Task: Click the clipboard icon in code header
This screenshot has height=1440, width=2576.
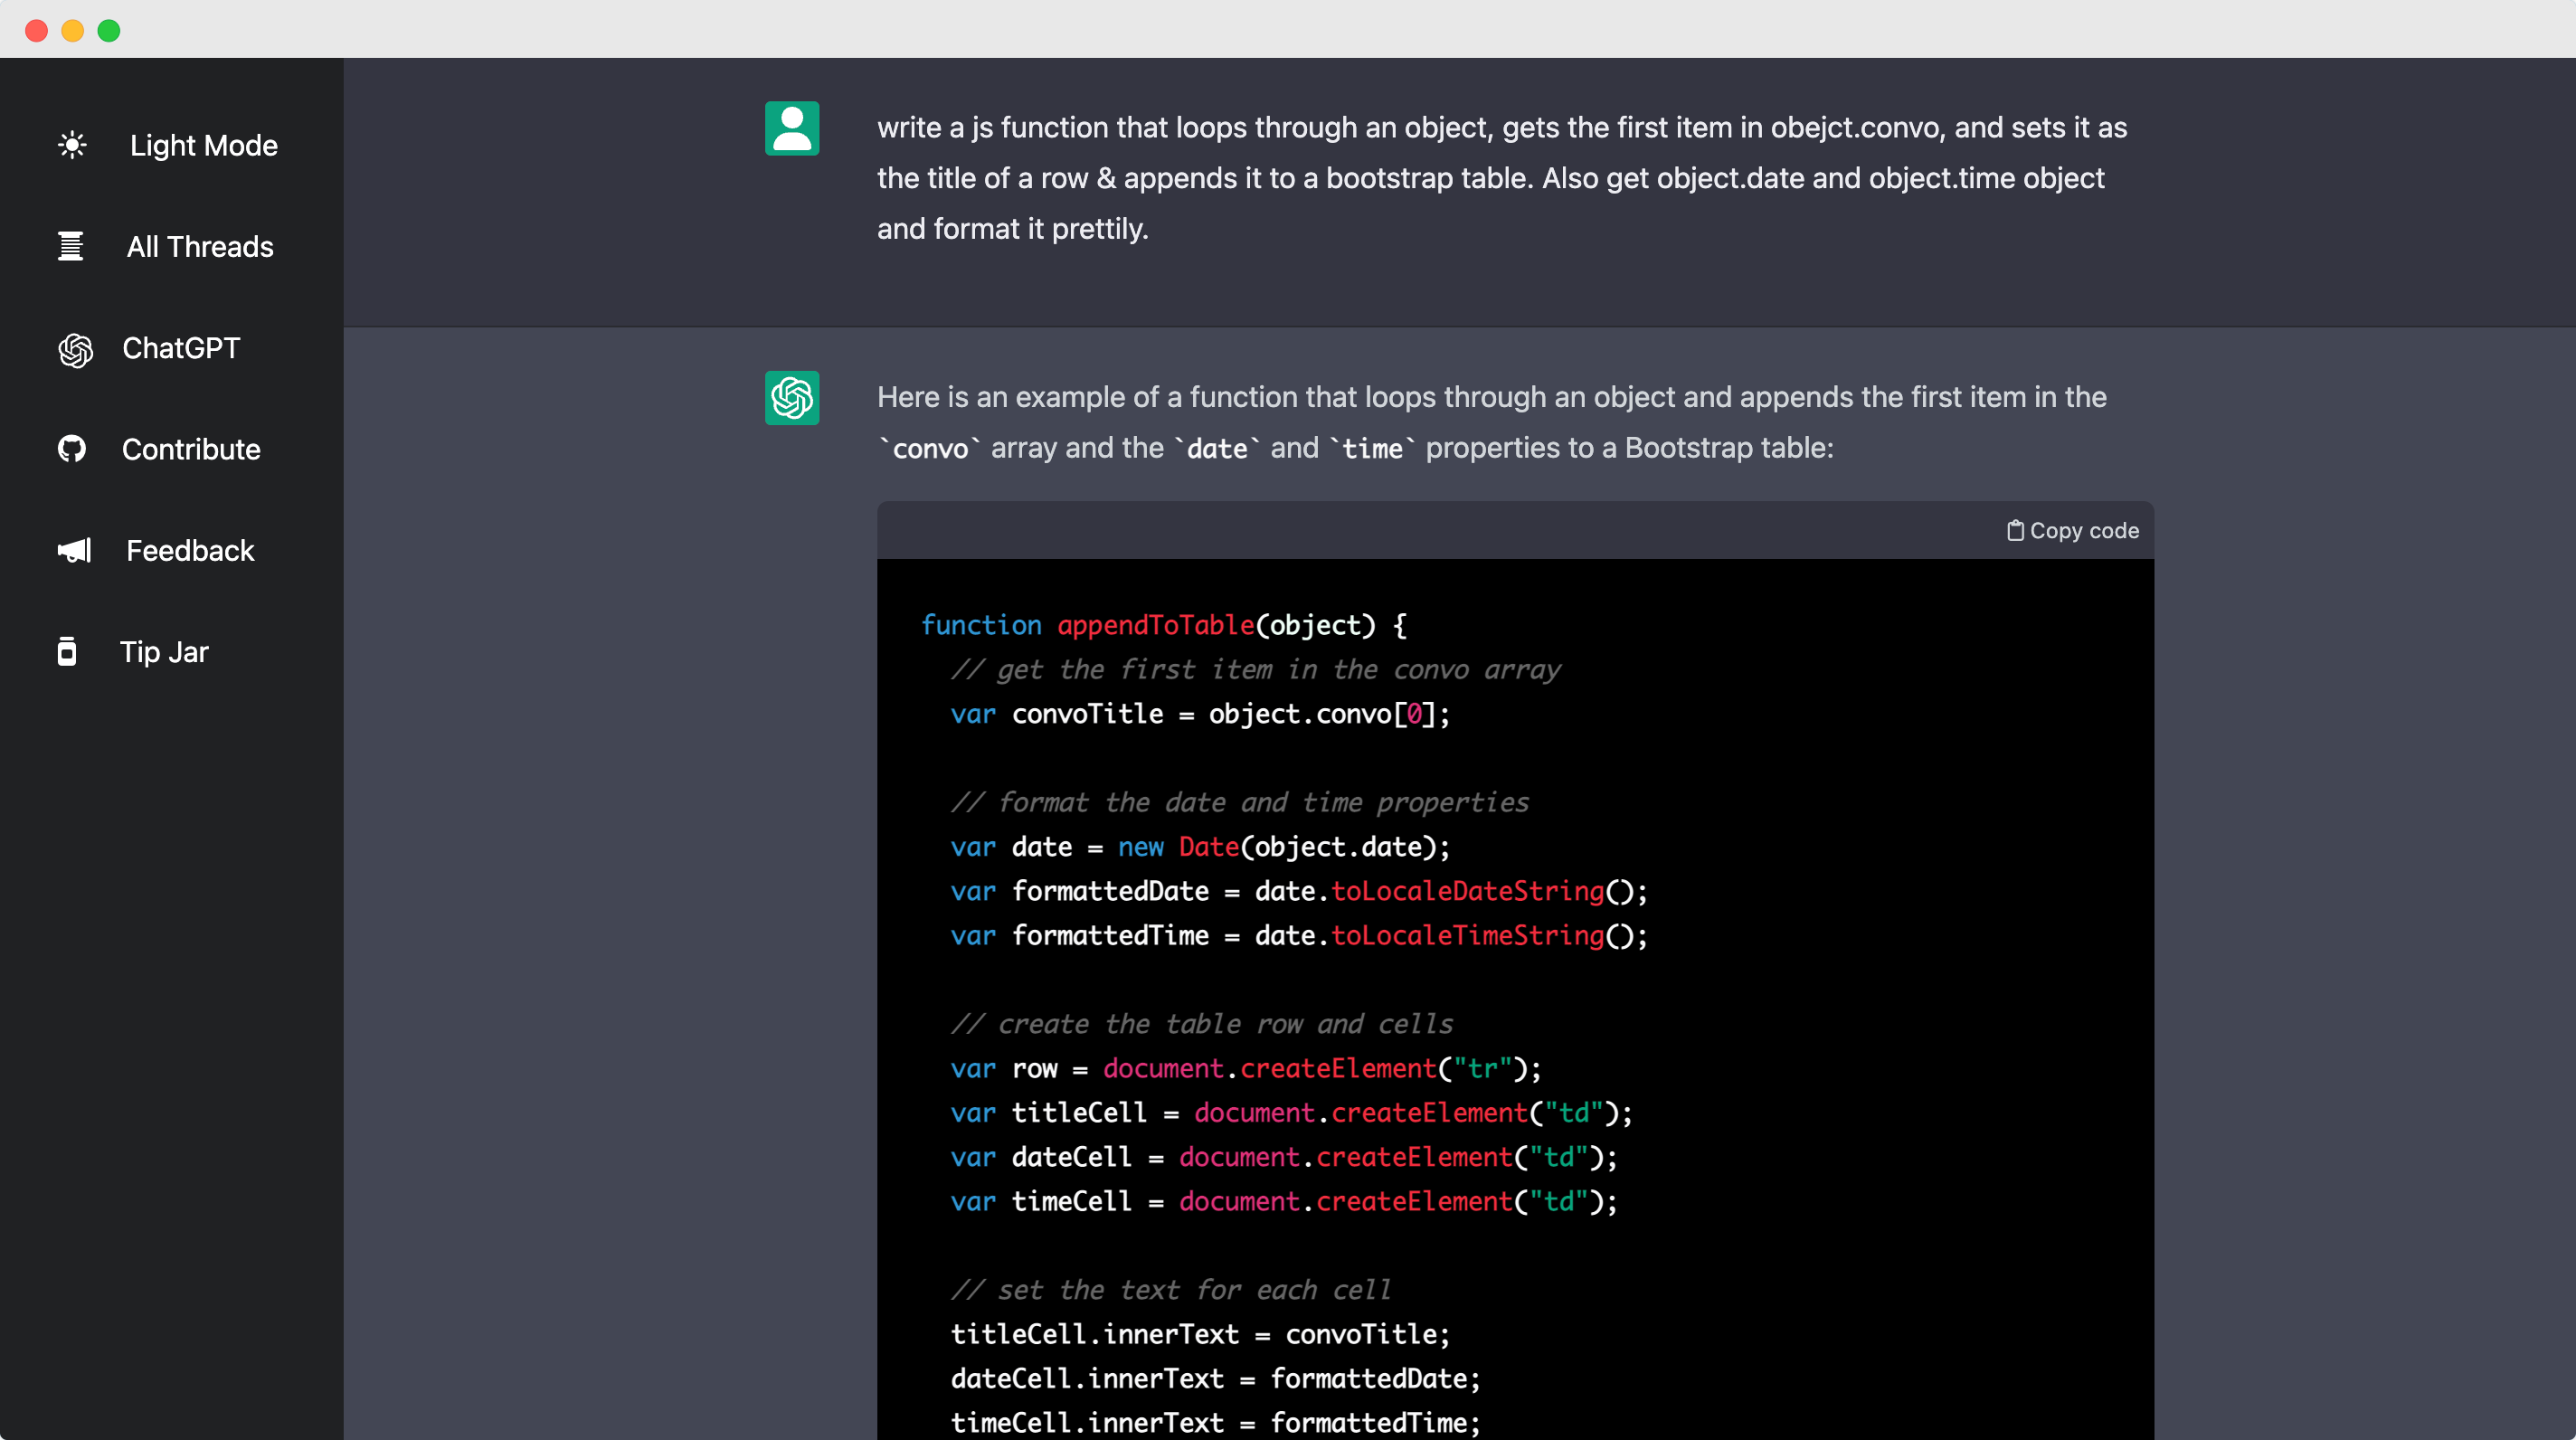Action: [x=2015, y=531]
